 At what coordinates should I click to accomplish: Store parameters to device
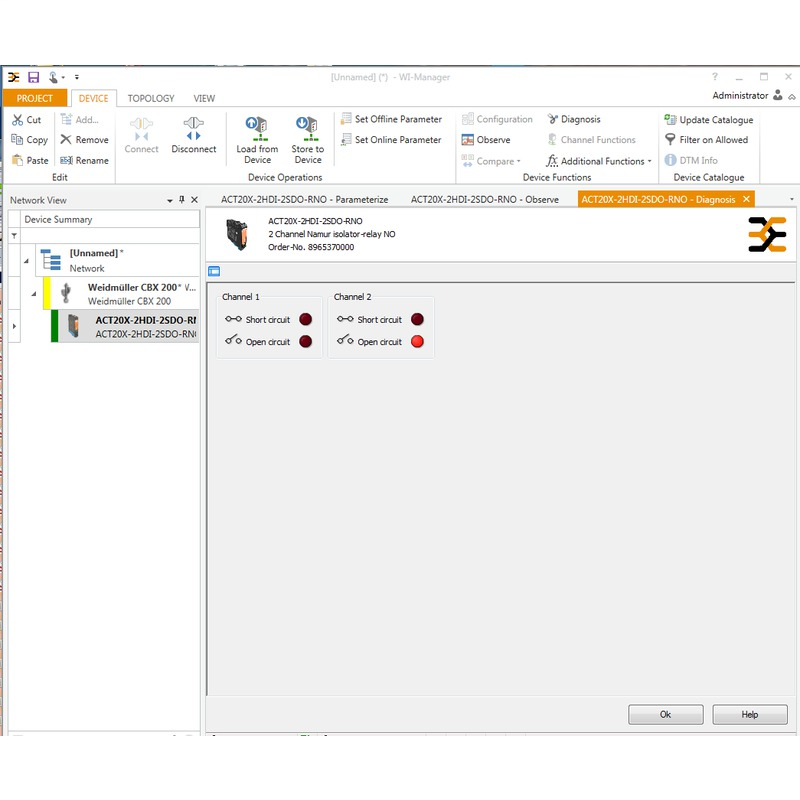pos(308,140)
